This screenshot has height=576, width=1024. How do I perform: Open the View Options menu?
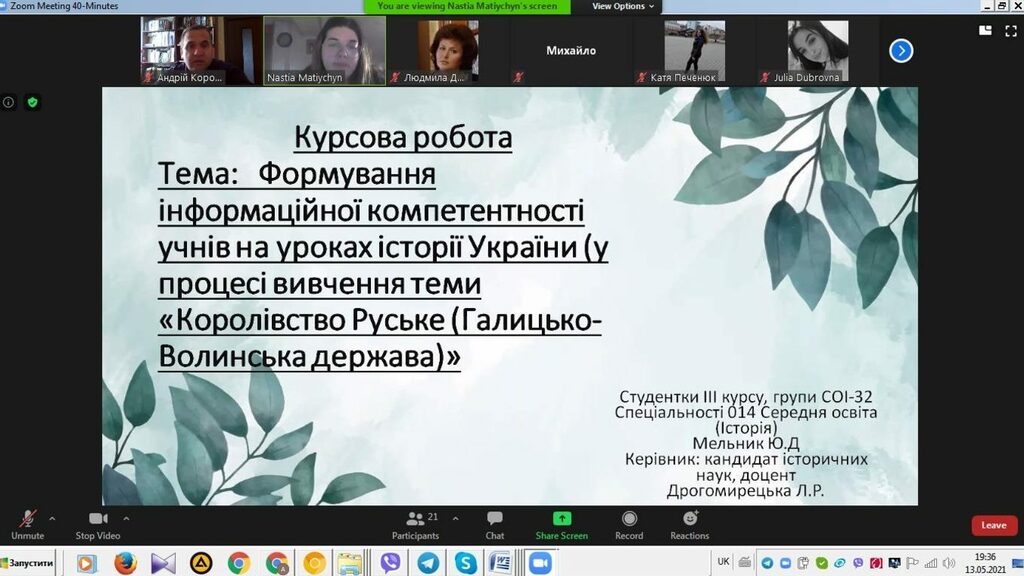624,6
